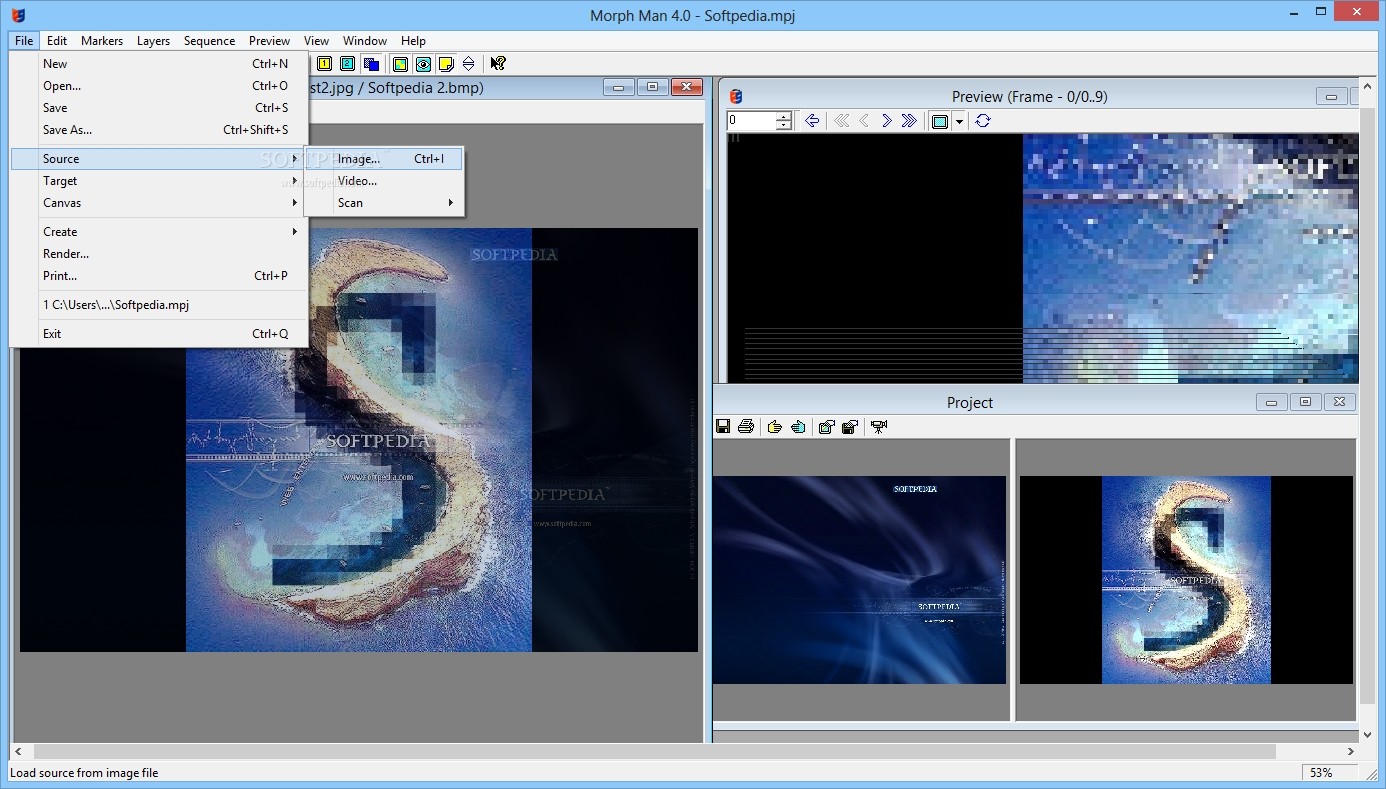Click the cyan pointing hand icon in Project
This screenshot has height=789, width=1386.
pyautogui.click(x=797, y=427)
